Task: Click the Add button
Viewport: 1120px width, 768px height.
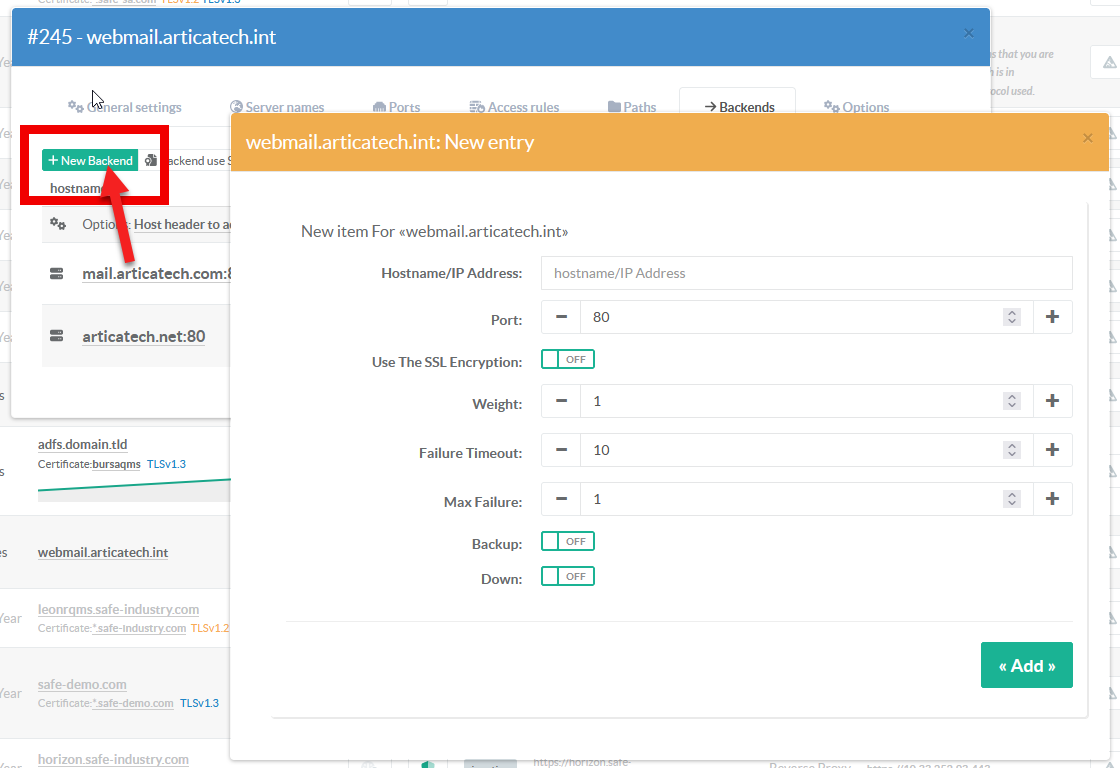Action: tap(1026, 665)
